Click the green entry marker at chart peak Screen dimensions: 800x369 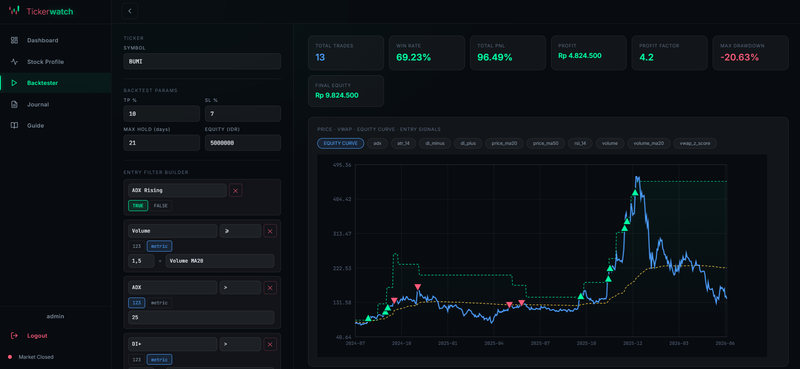635,193
